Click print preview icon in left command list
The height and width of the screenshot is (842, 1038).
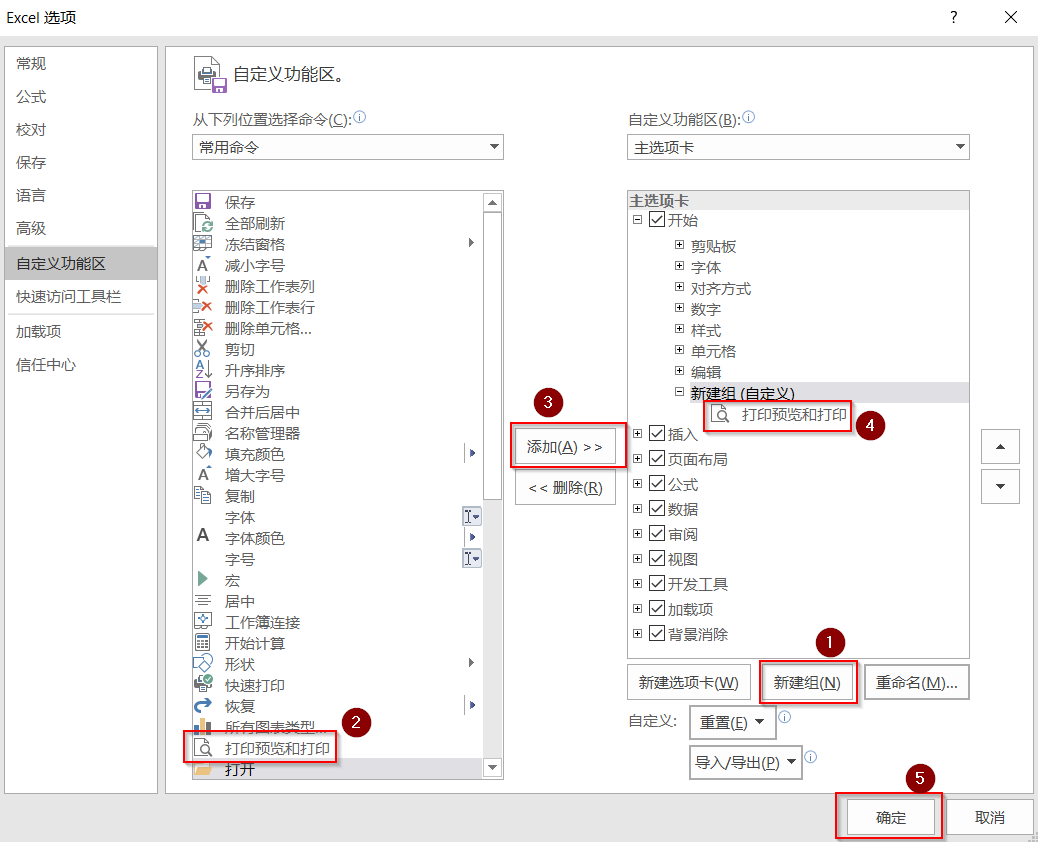[203, 748]
